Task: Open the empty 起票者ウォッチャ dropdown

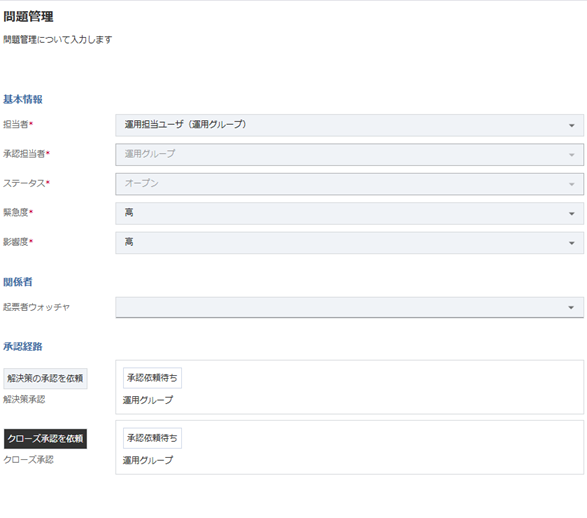Action: click(x=349, y=307)
